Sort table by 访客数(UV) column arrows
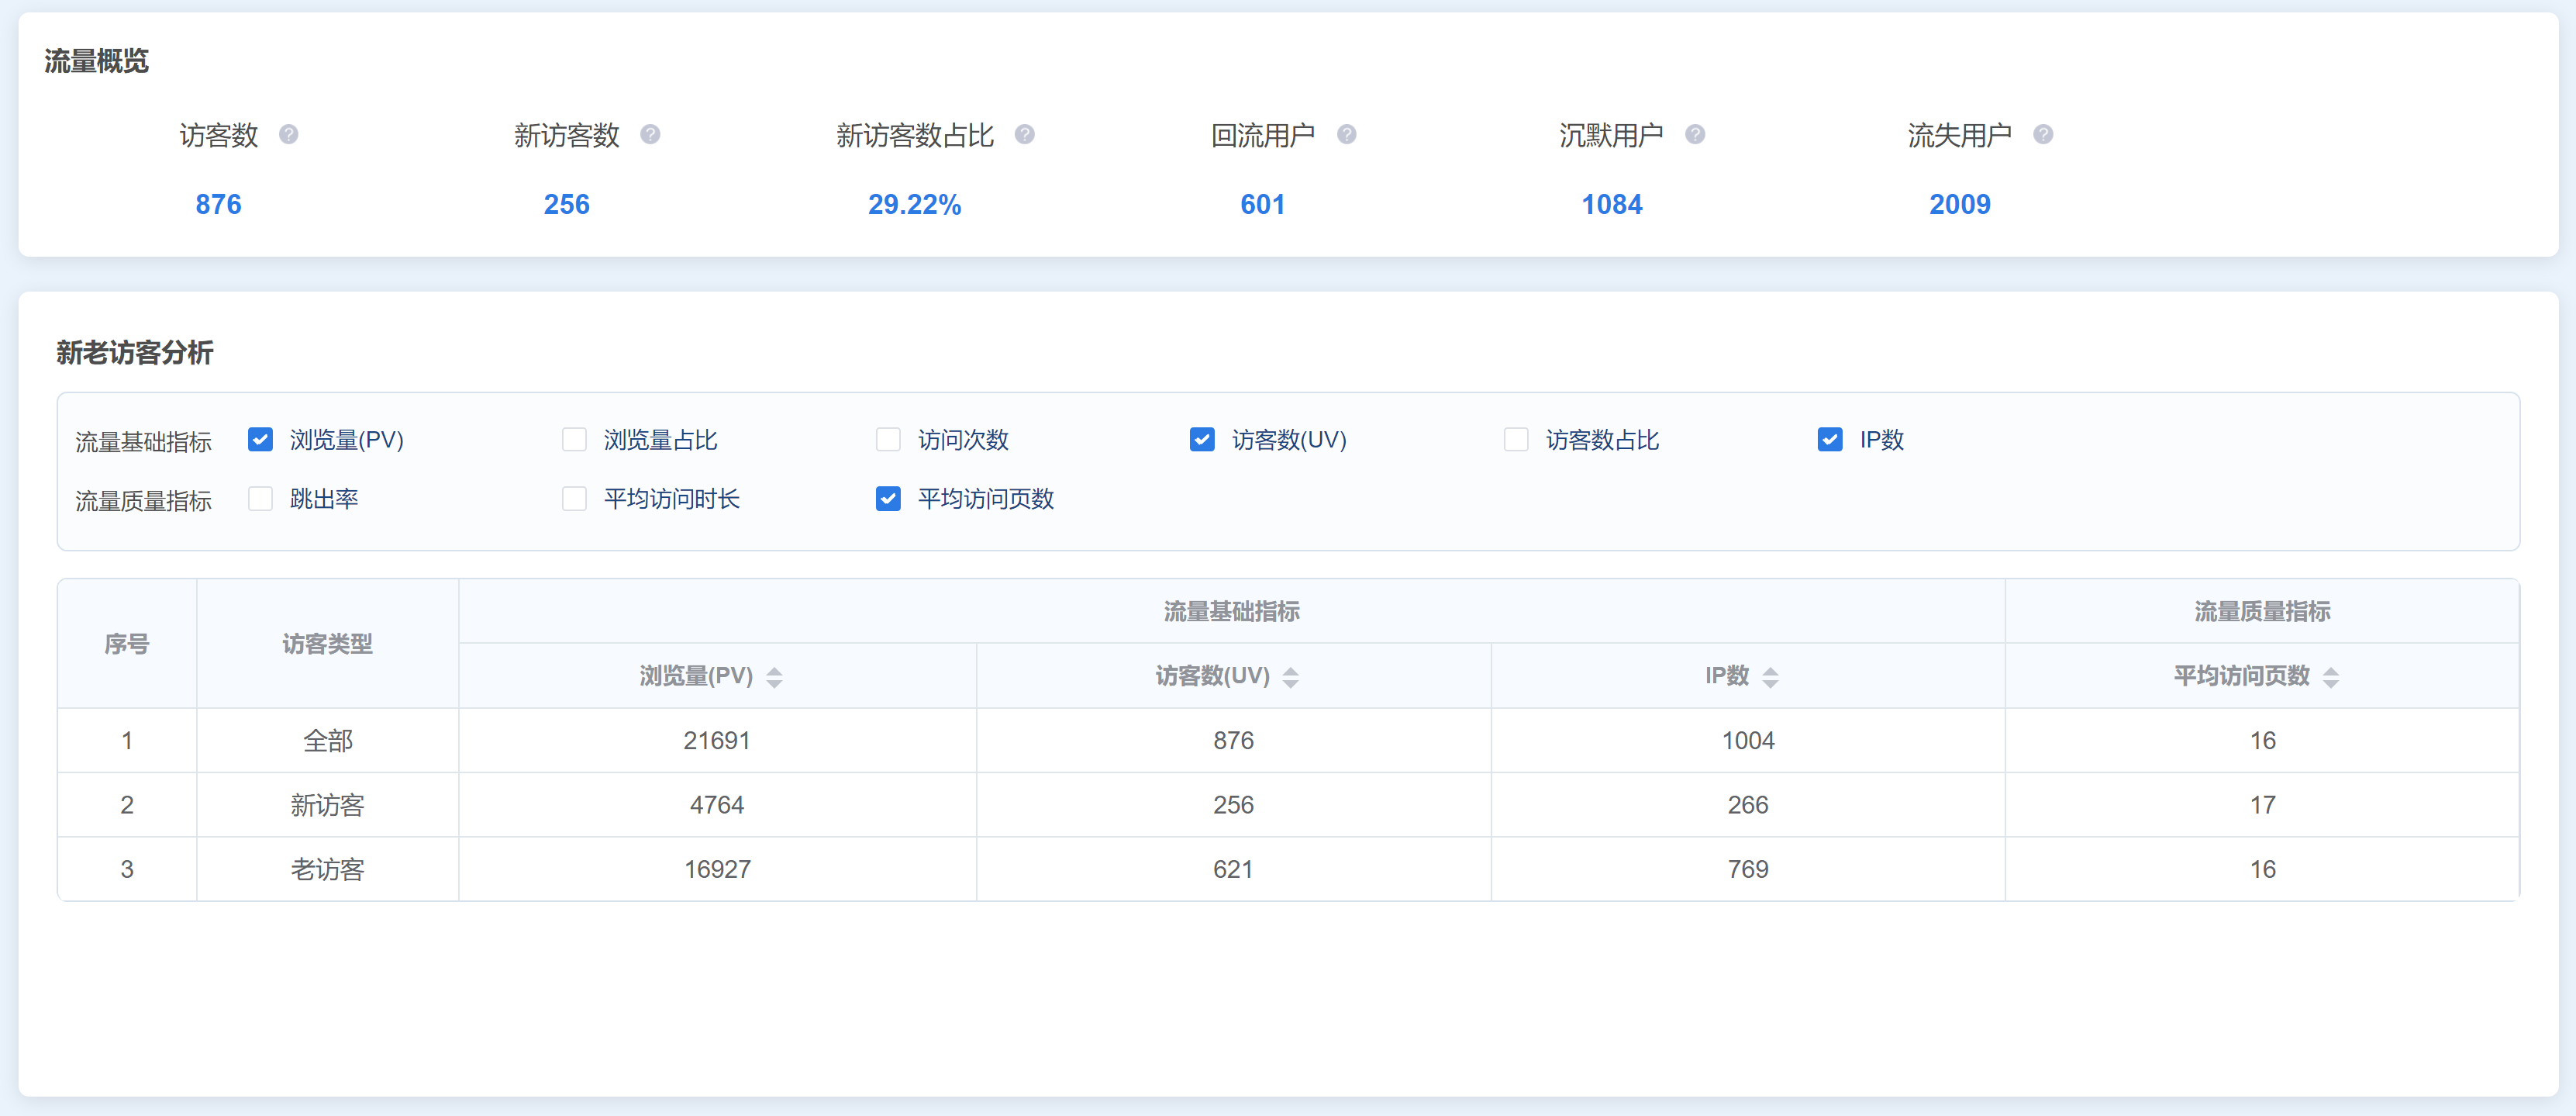 tap(1290, 677)
